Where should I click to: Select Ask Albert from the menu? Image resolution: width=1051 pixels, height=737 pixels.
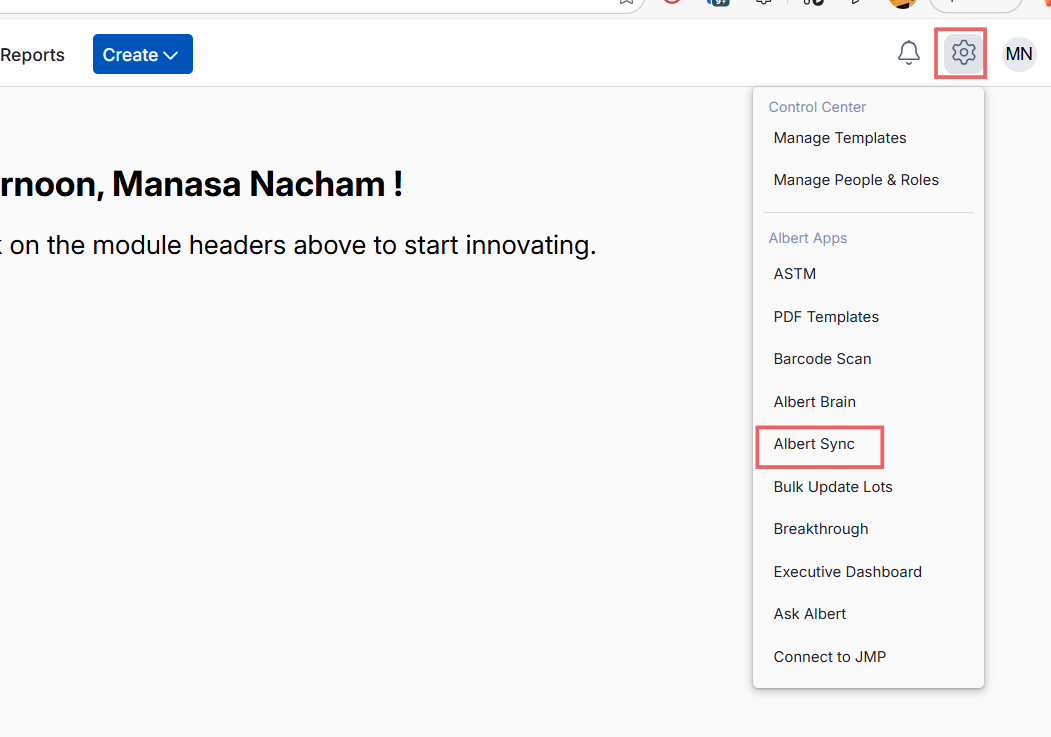click(810, 614)
